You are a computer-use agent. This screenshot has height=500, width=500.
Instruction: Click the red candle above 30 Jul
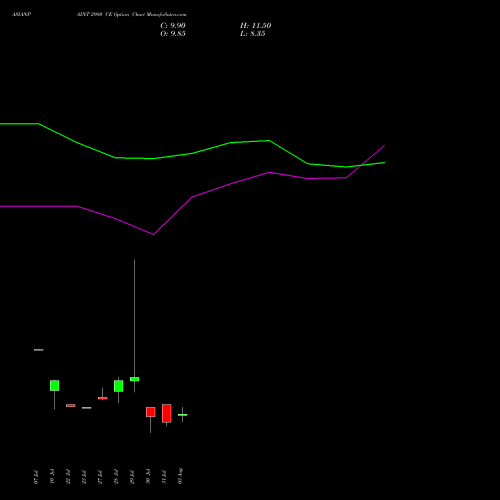(x=151, y=412)
